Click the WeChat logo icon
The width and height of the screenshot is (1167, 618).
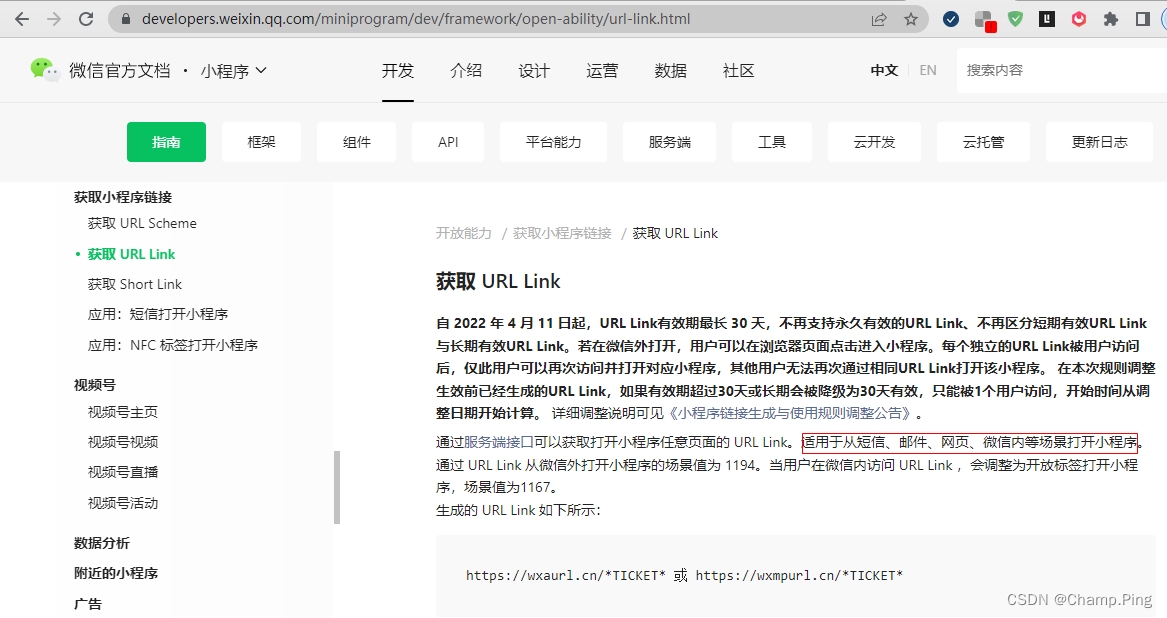pos(45,70)
